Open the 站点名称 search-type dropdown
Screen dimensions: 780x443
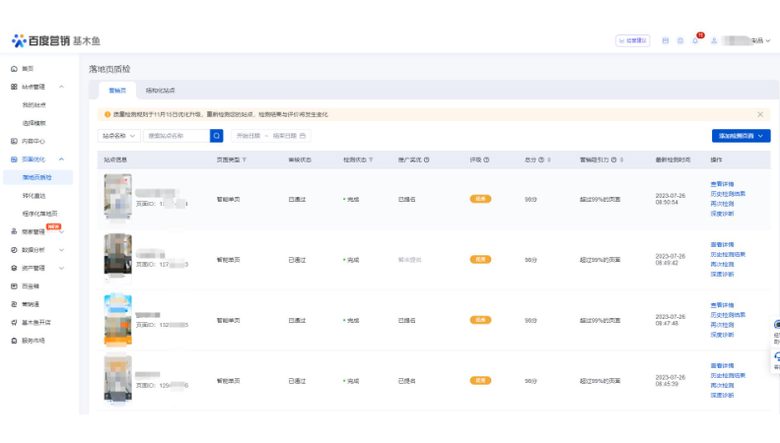[x=119, y=136]
